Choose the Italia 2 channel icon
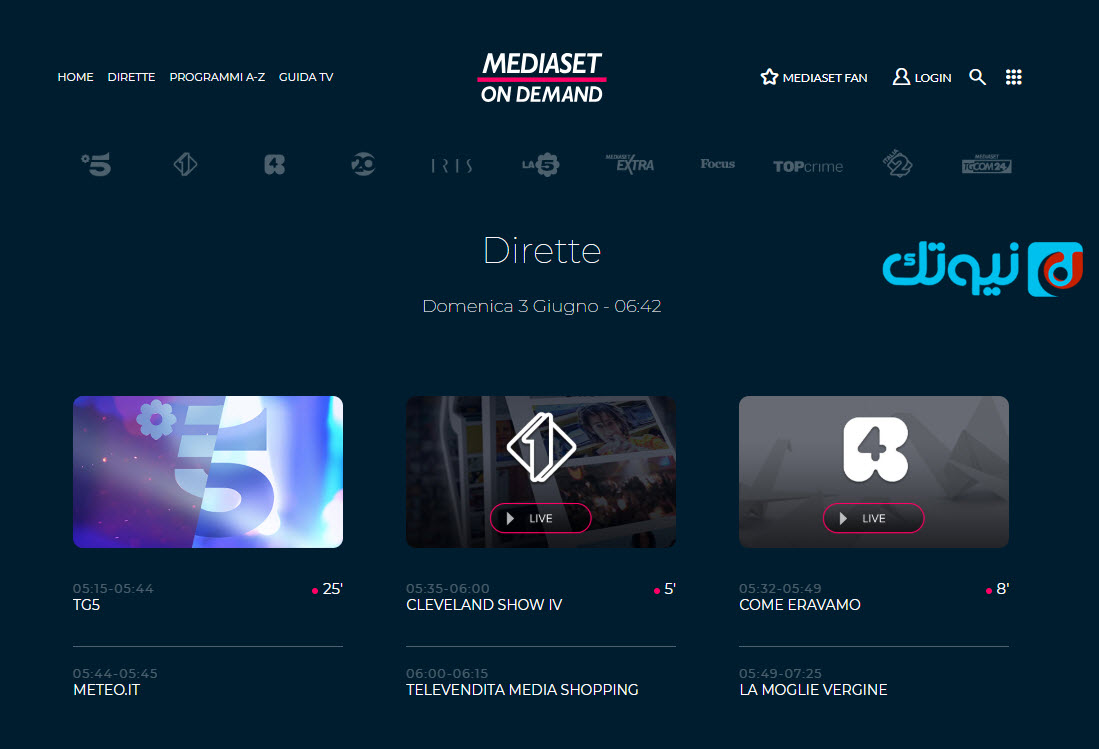Screen dimensions: 1099x749 [898, 165]
